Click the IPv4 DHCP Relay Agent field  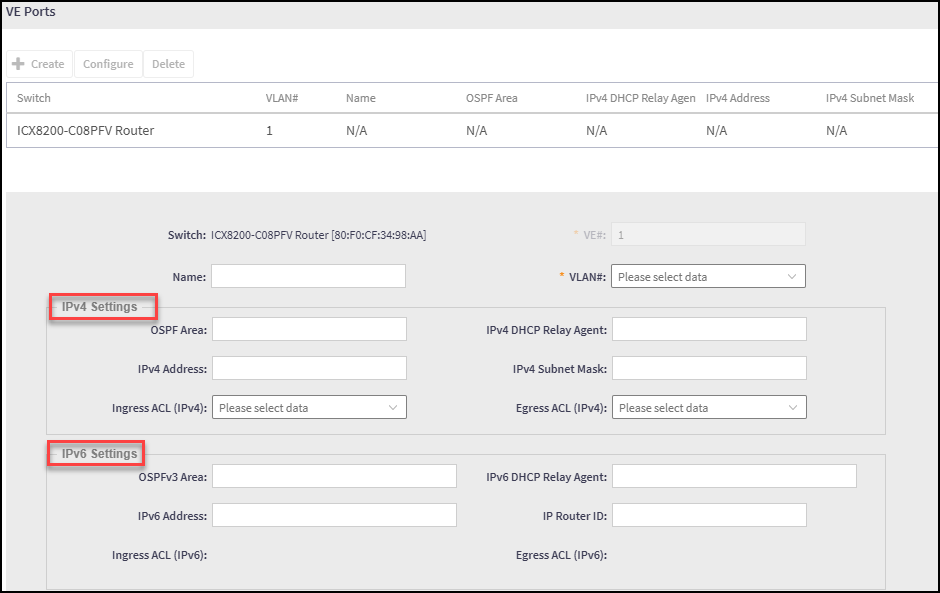tap(709, 329)
